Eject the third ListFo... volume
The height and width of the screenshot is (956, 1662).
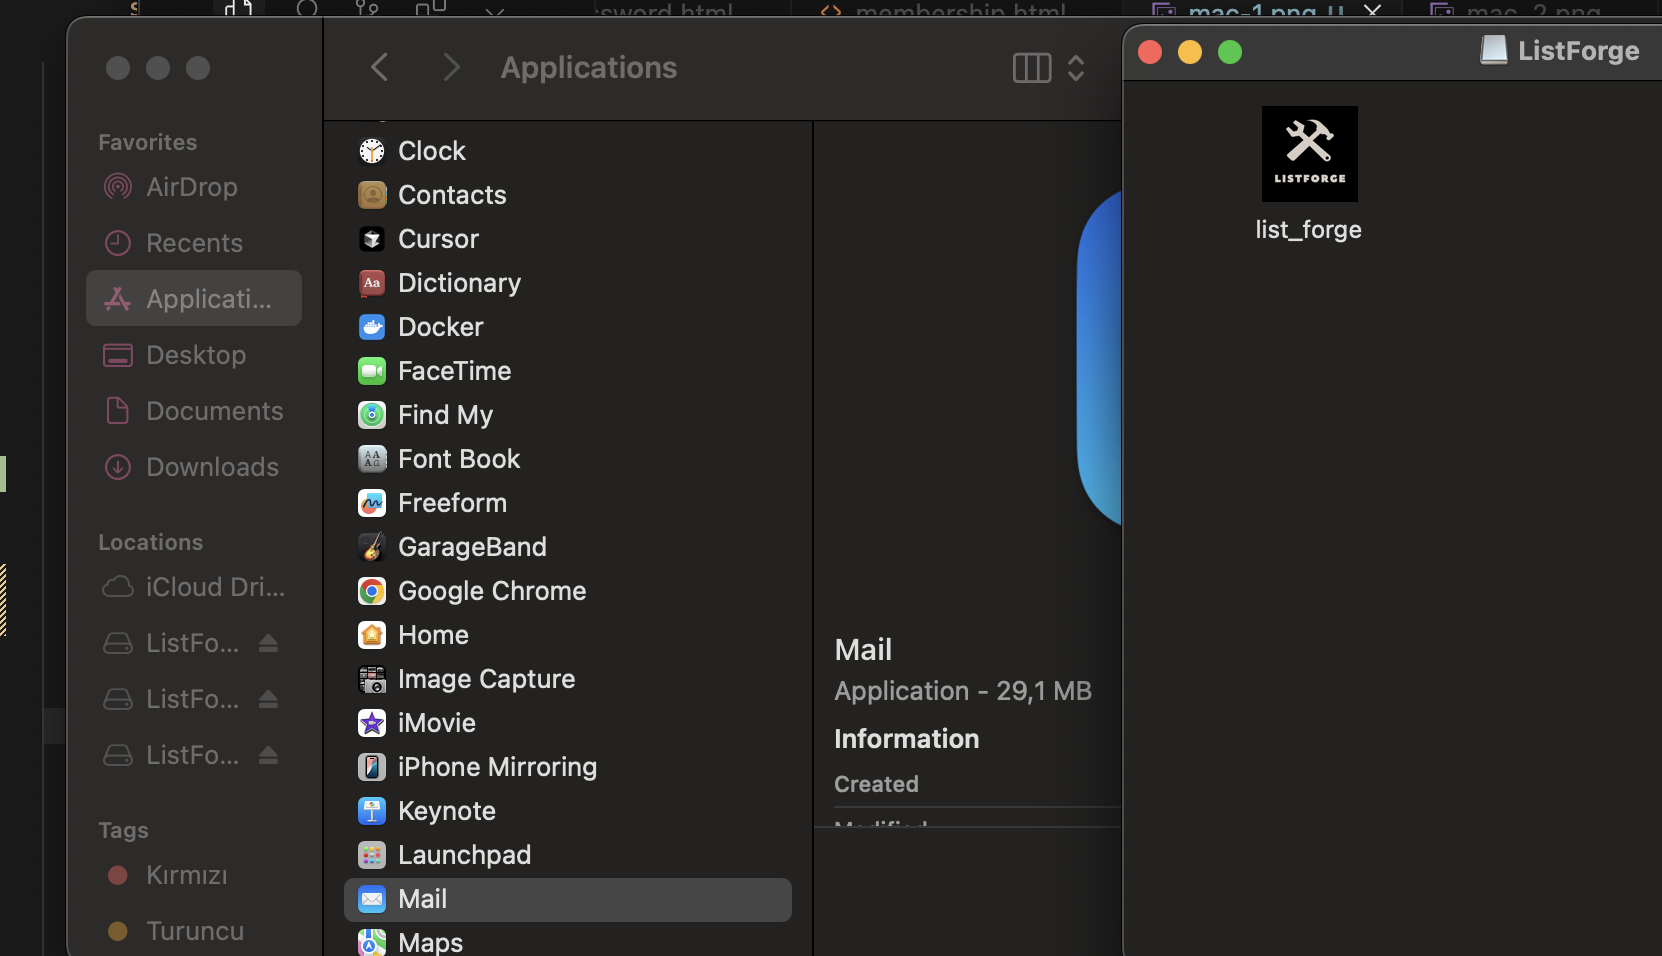click(x=268, y=755)
